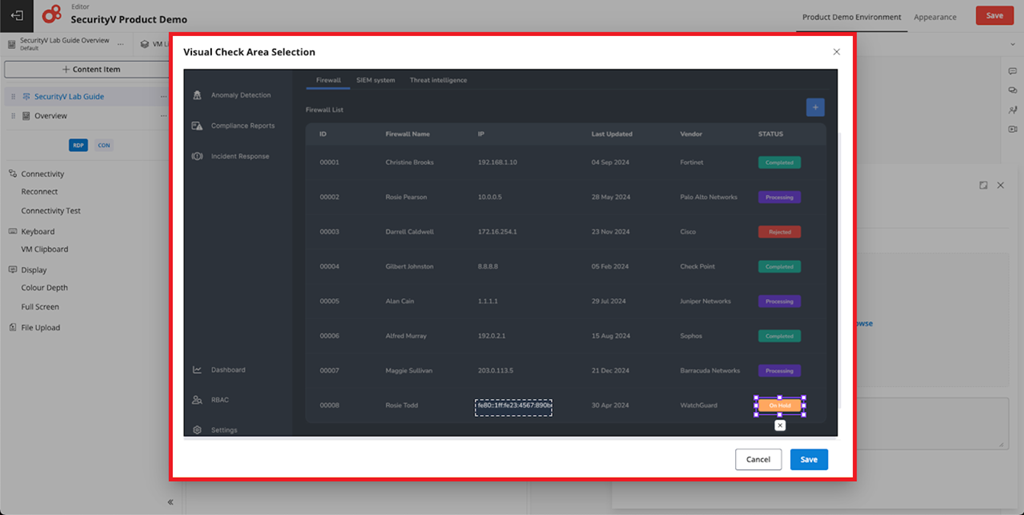Click the Settings gear icon in the preview

click(x=197, y=430)
